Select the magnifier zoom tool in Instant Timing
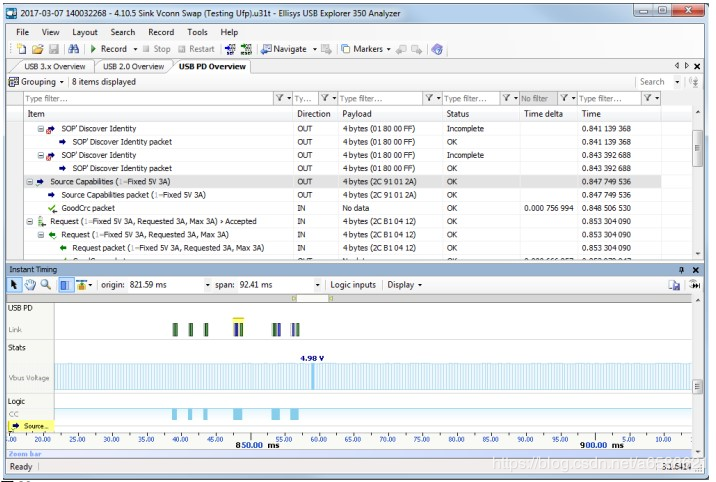 click(x=45, y=285)
